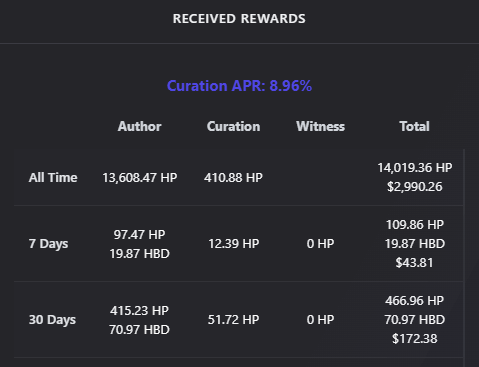The width and height of the screenshot is (479, 367).
Task: Click All Time curation value 410.88 HP
Action: point(233,178)
